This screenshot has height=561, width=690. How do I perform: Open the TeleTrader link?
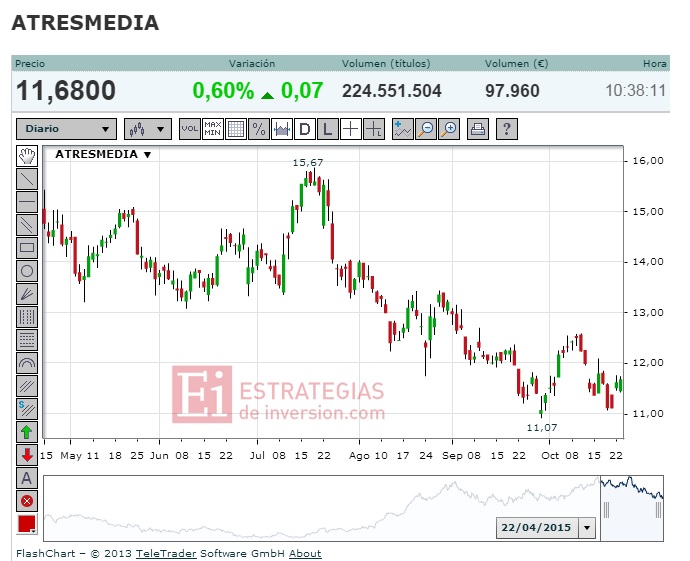tap(166, 554)
